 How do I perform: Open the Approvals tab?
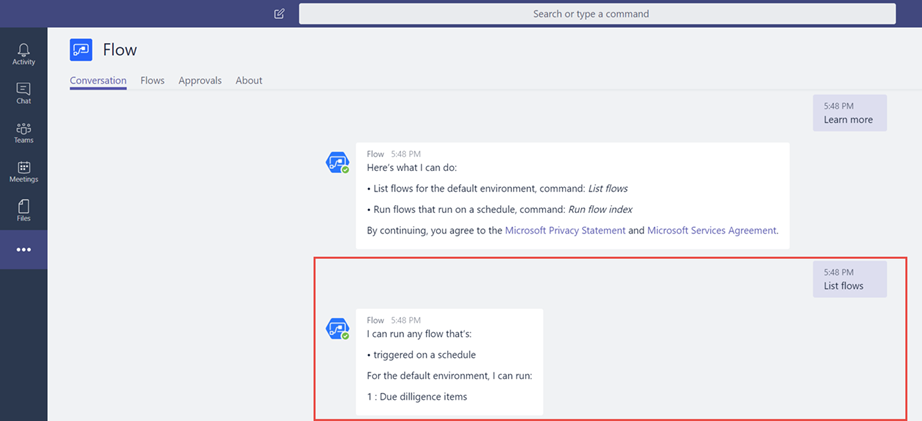click(x=200, y=80)
